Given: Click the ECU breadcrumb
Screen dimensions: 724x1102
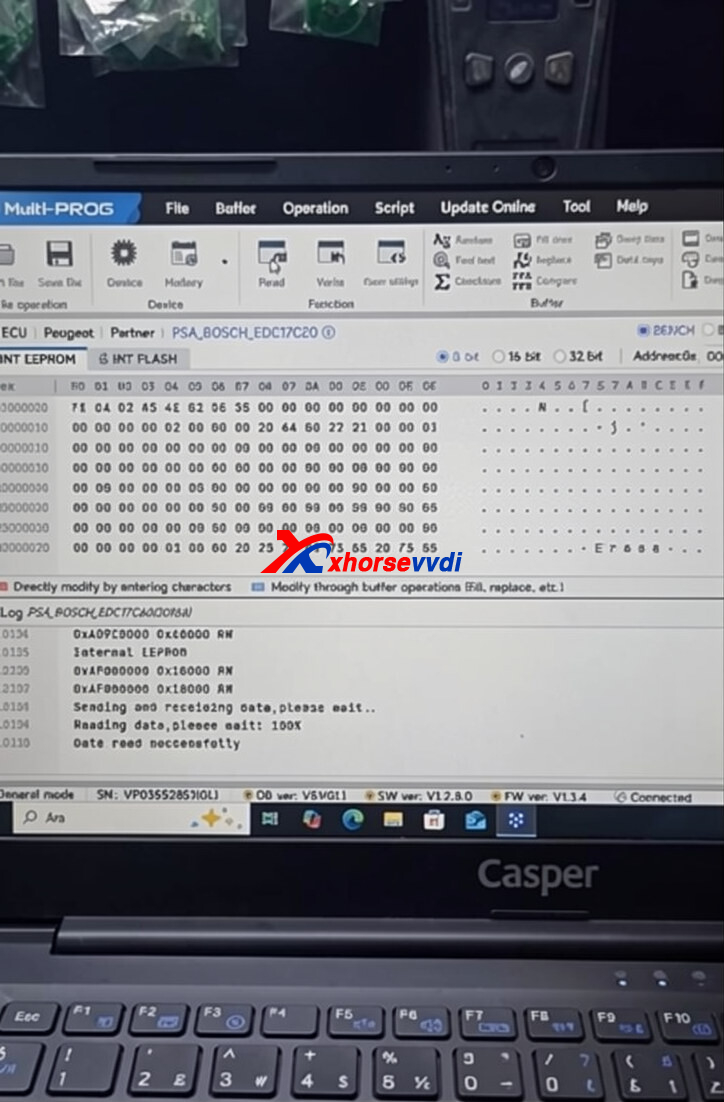Looking at the screenshot, I should tap(14, 332).
